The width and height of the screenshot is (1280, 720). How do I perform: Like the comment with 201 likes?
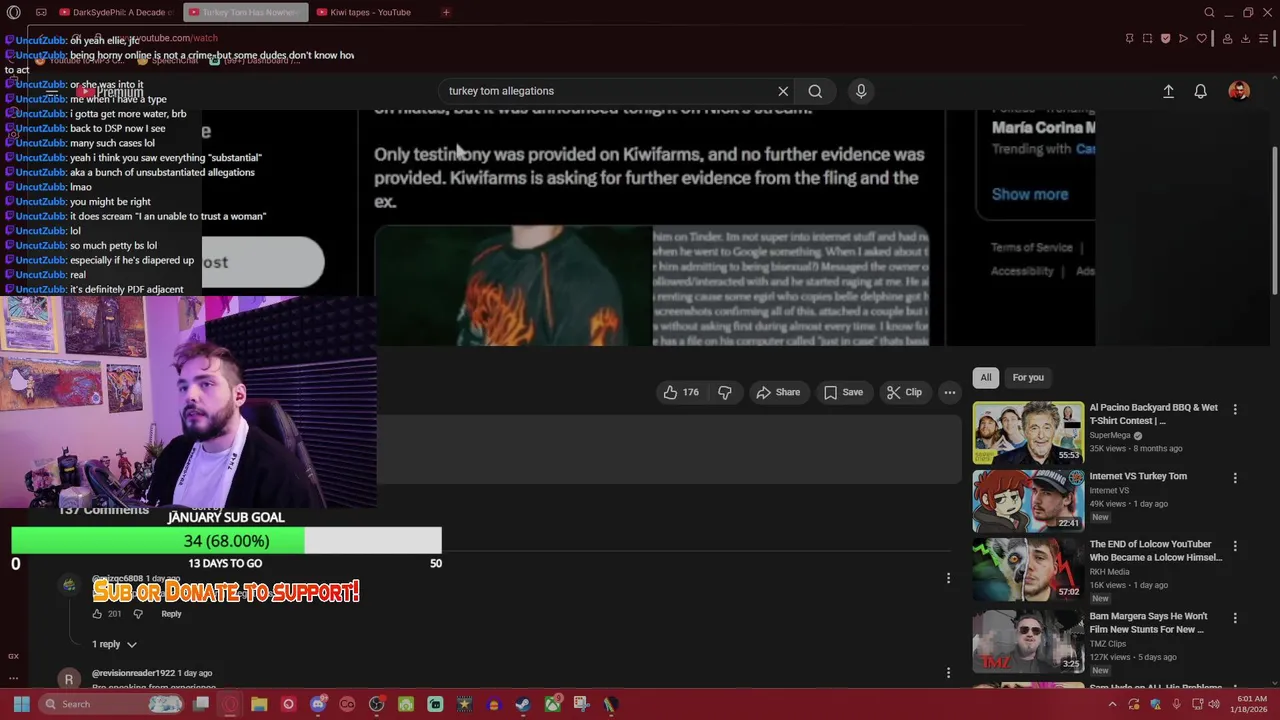(97, 614)
